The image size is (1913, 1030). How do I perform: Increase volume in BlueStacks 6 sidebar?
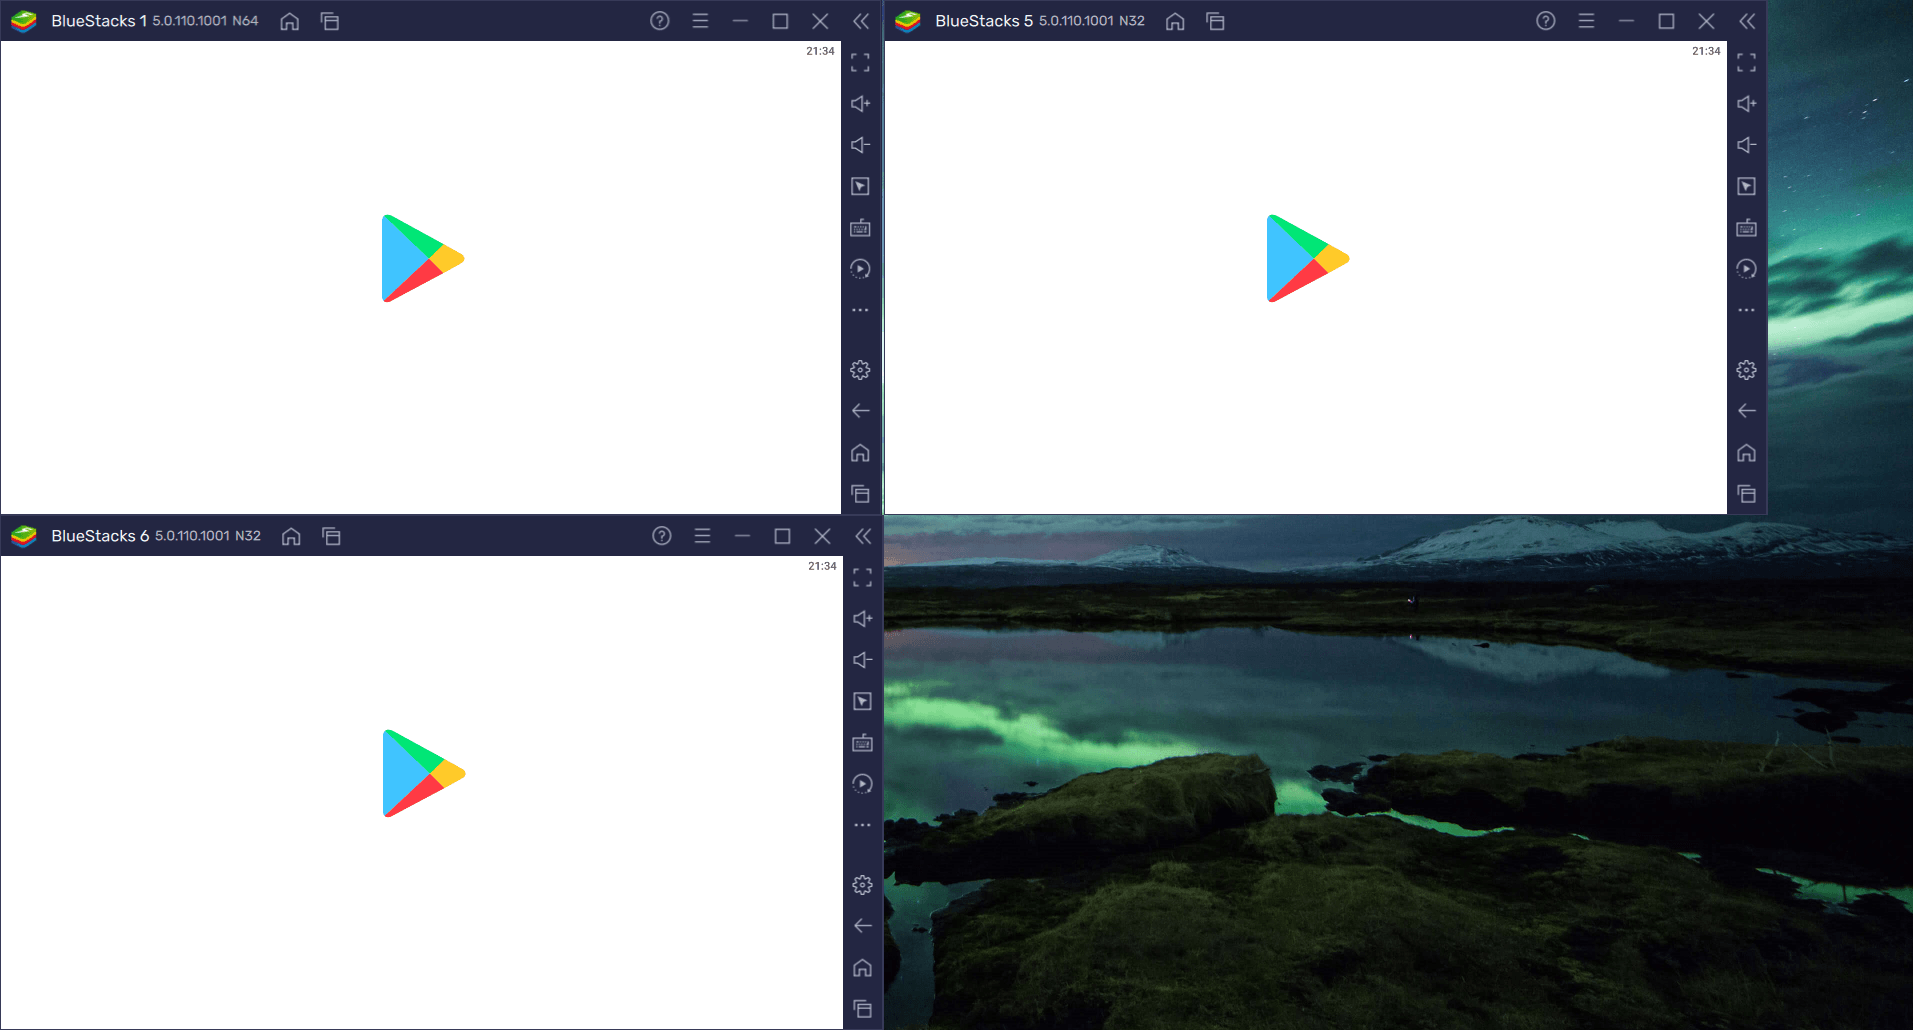(x=862, y=619)
